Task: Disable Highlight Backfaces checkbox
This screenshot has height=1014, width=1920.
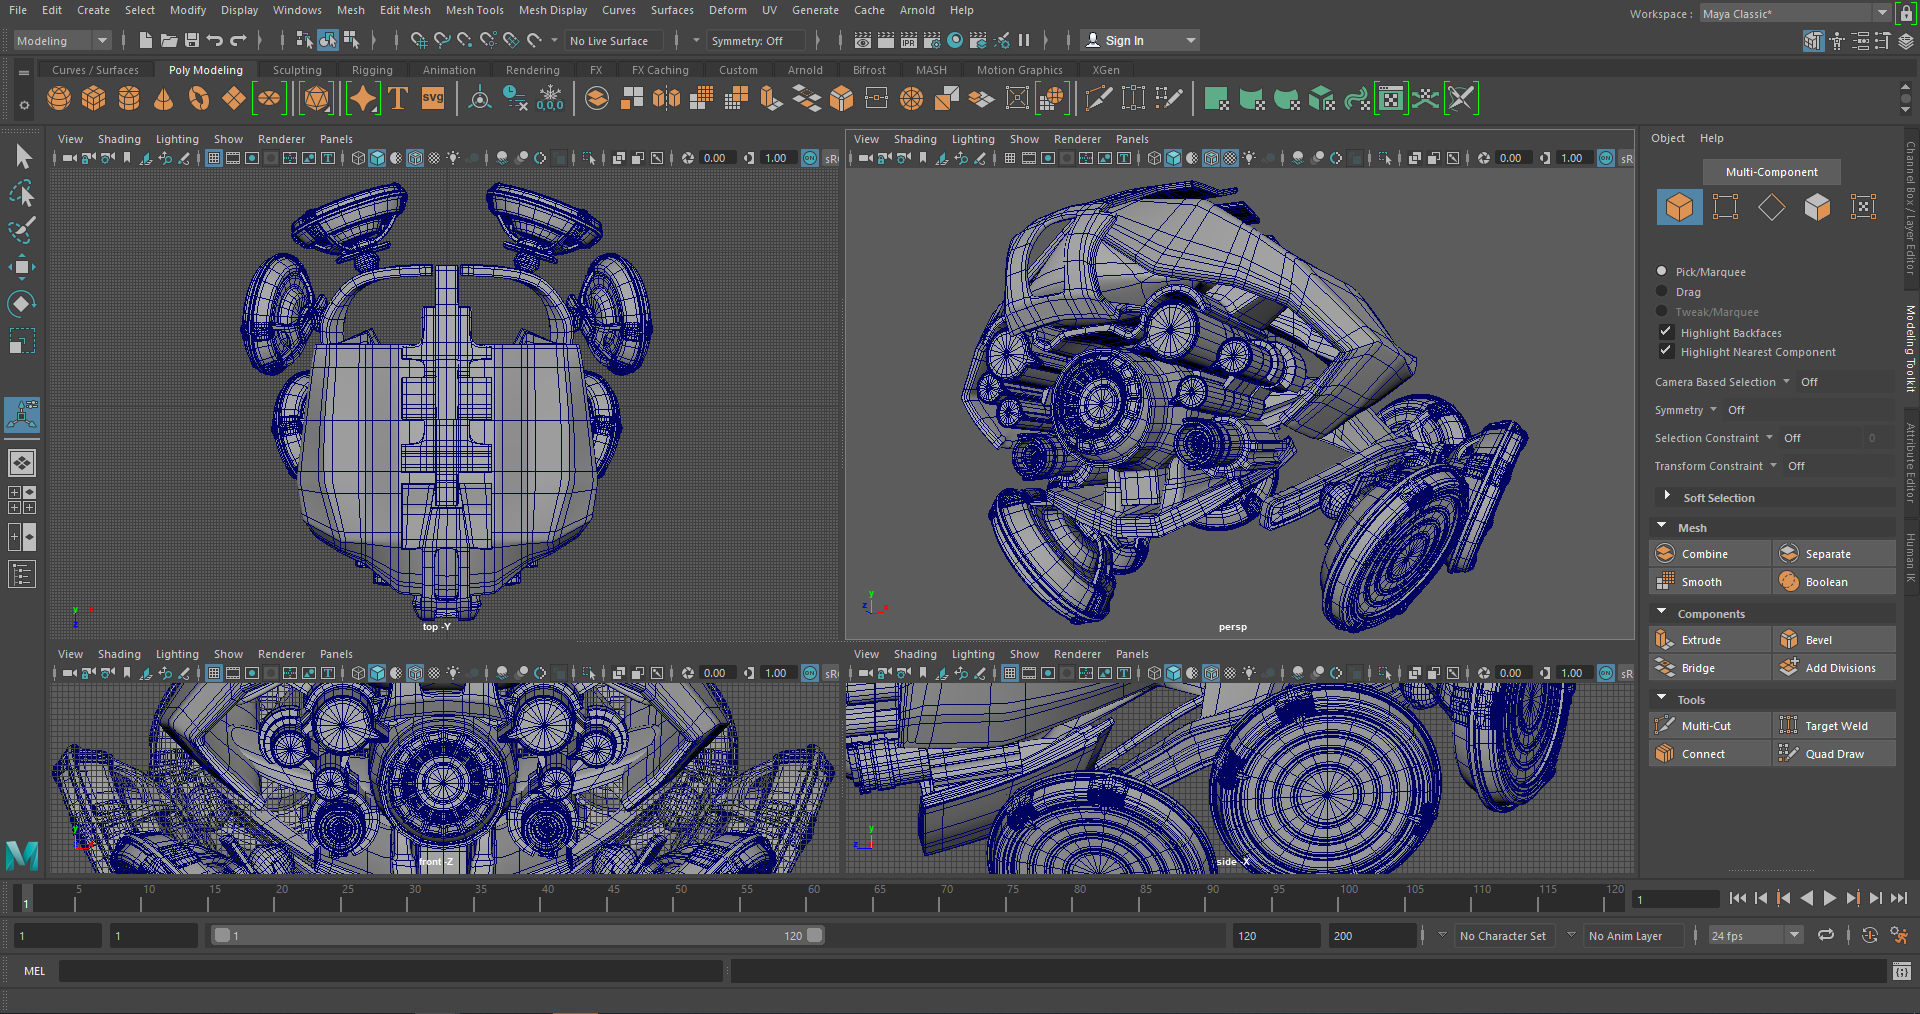Action: (1666, 332)
